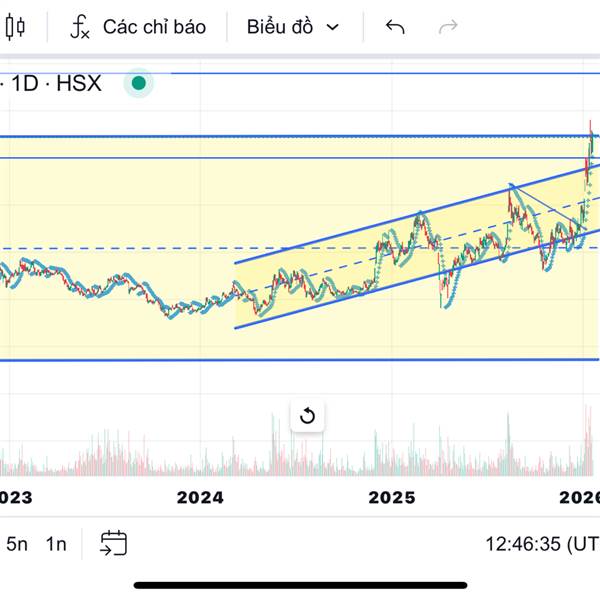Click the 2024 time axis label
This screenshot has height=600, width=600.
tap(200, 497)
